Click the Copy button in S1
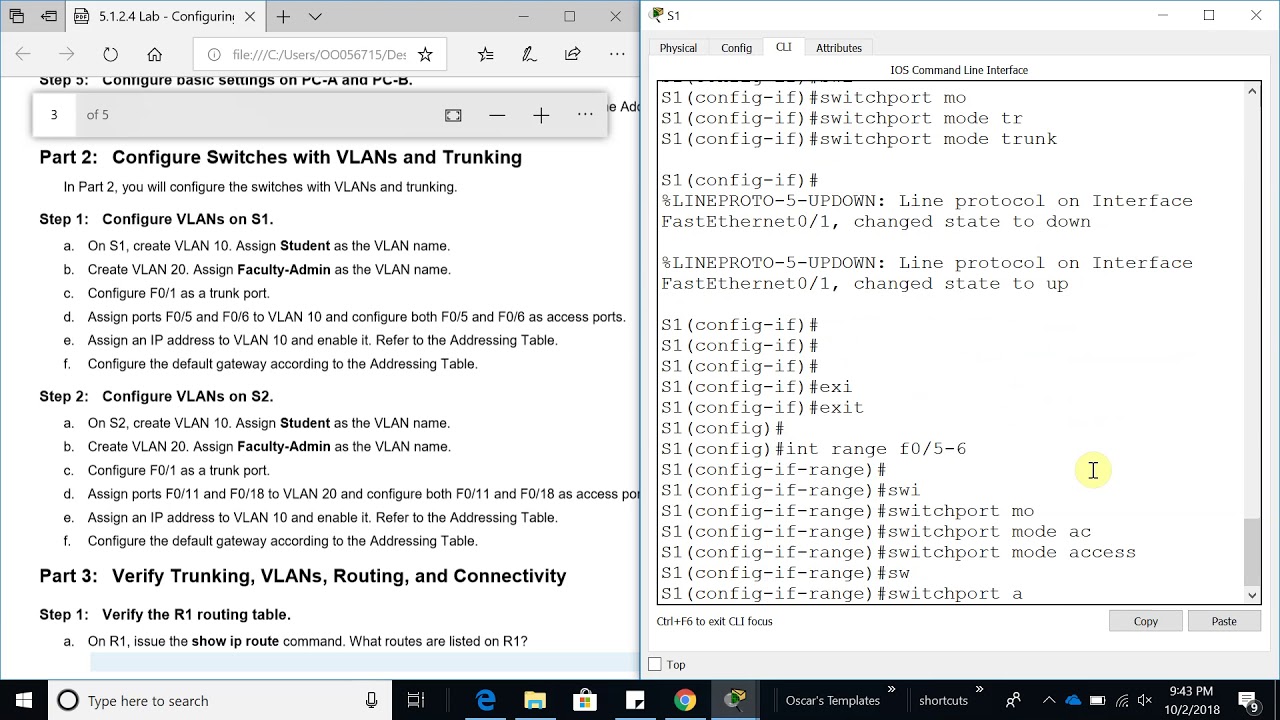 pyautogui.click(x=1146, y=621)
